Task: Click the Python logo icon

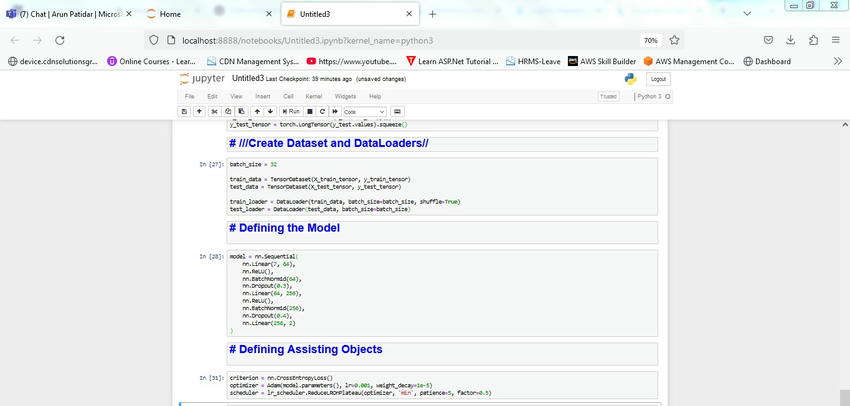Action: click(630, 79)
